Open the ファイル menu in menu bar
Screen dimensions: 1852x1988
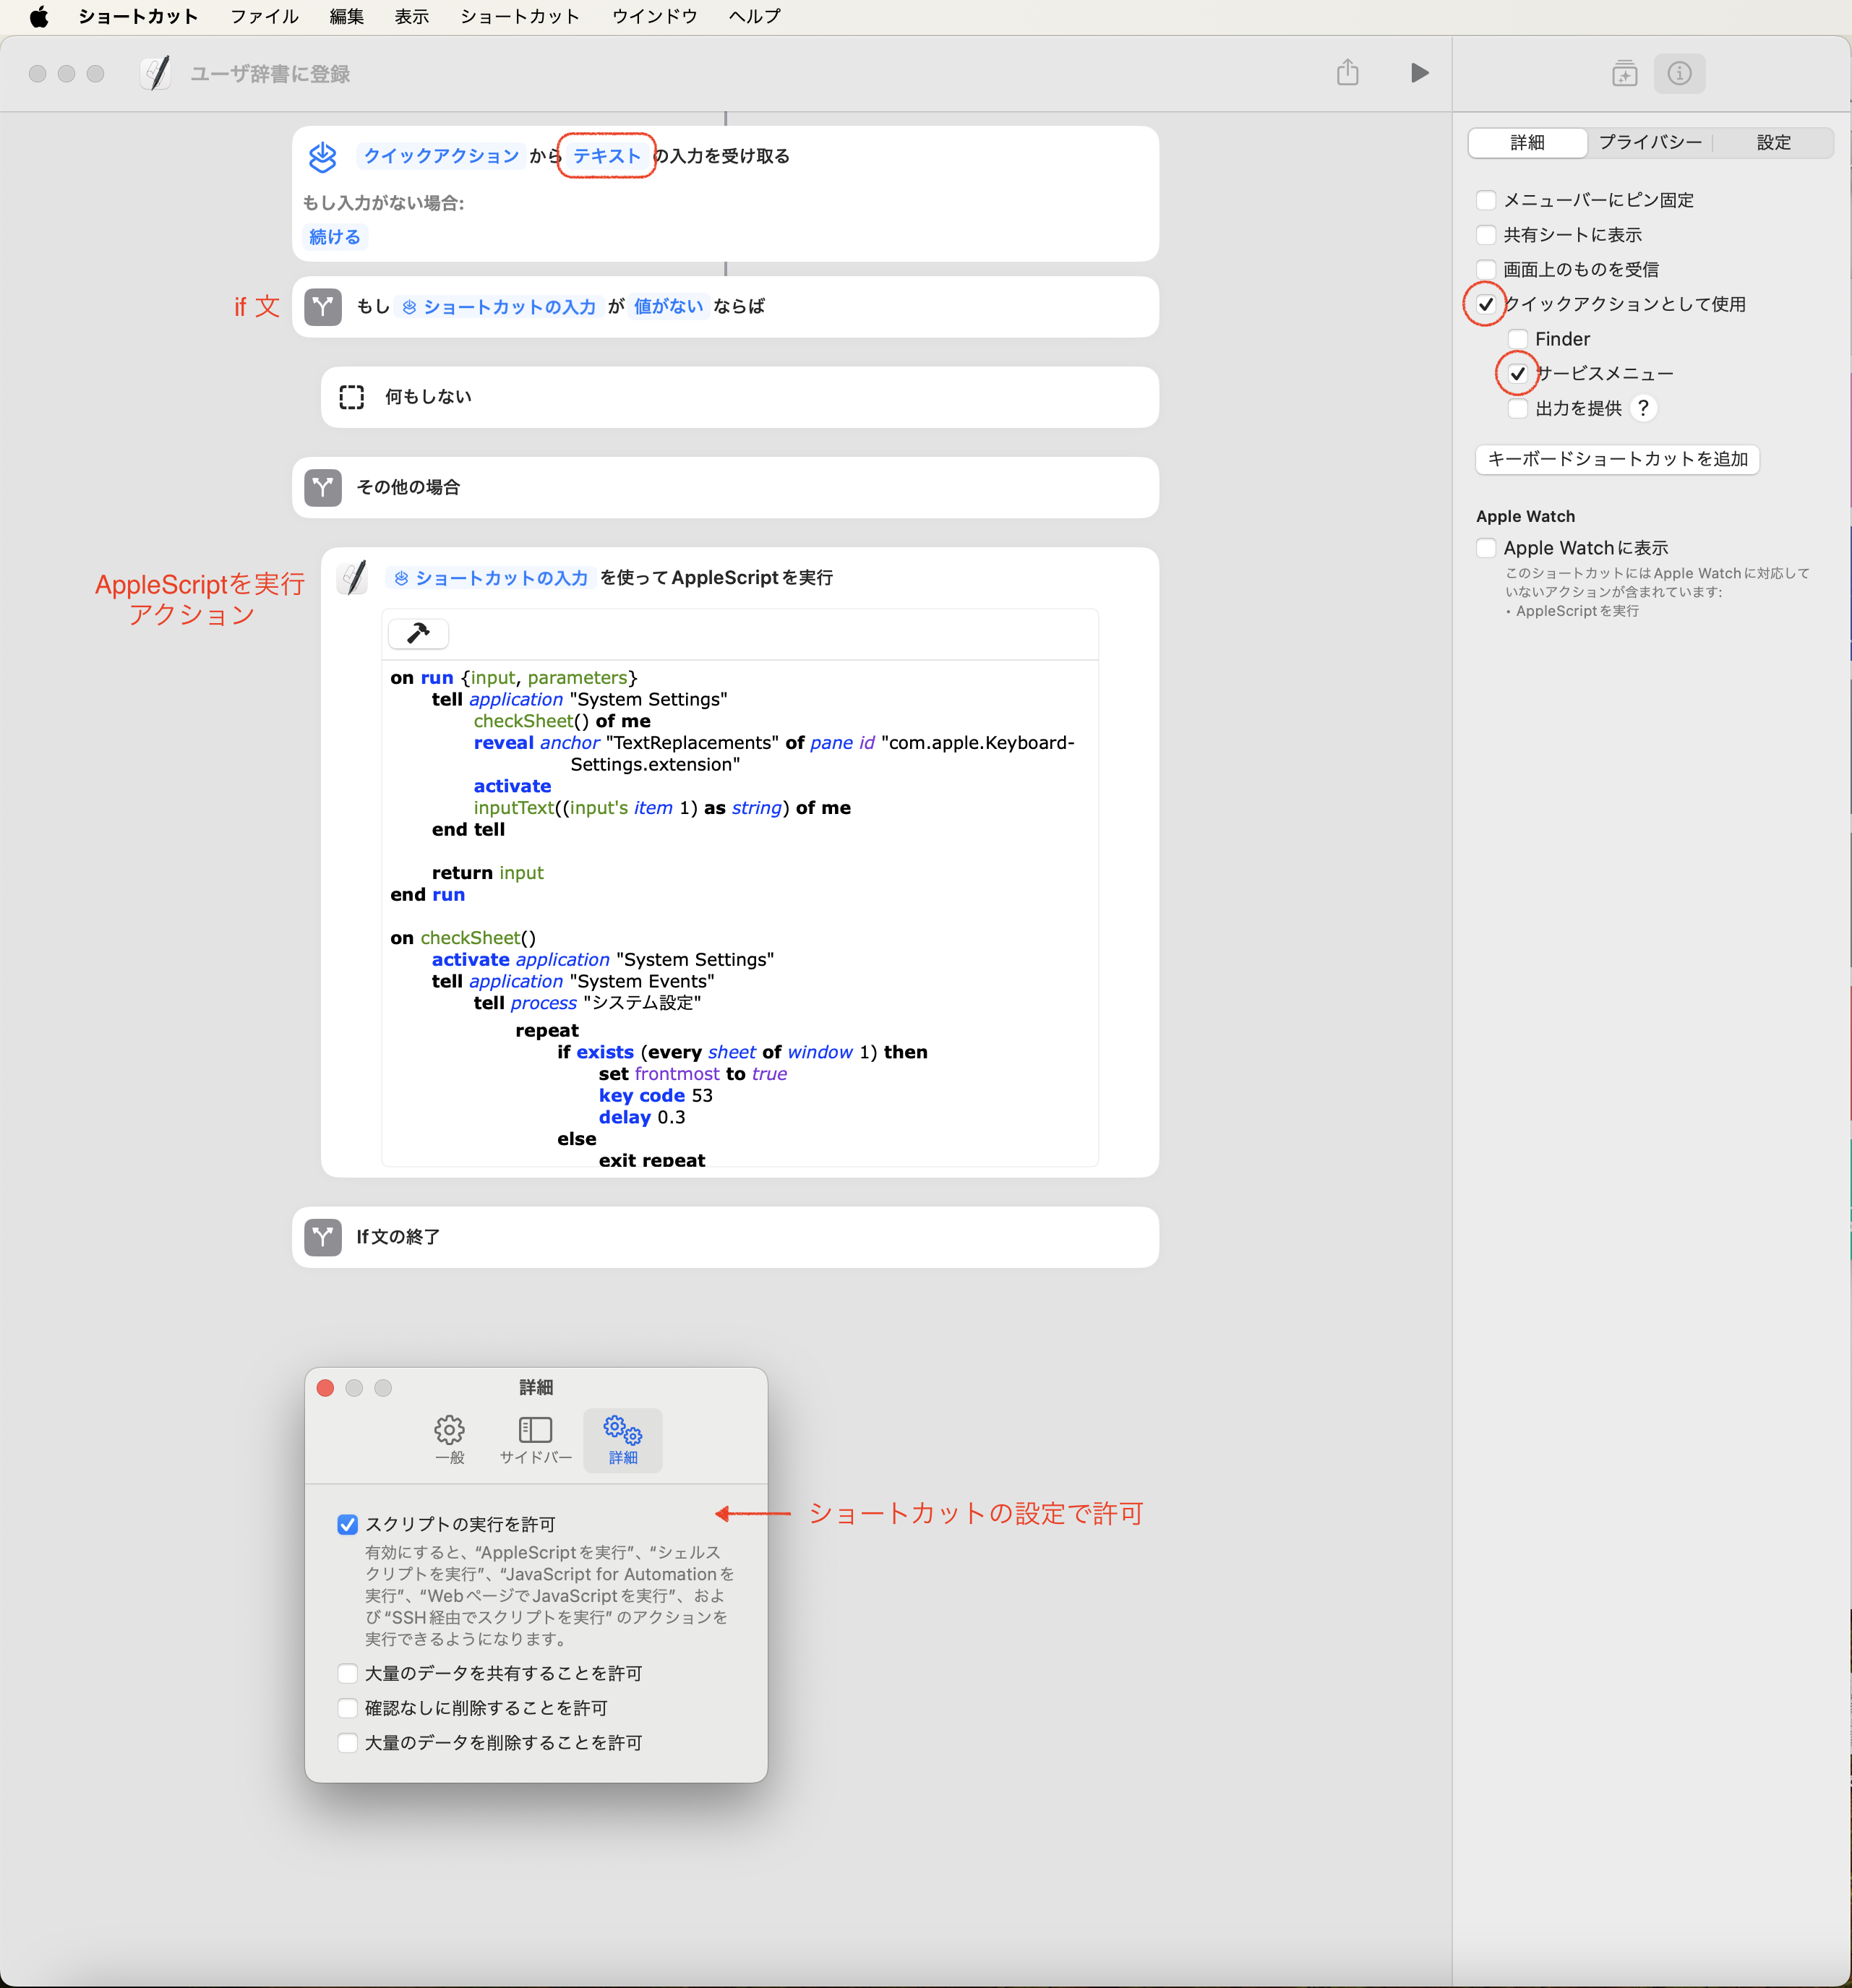coord(264,16)
